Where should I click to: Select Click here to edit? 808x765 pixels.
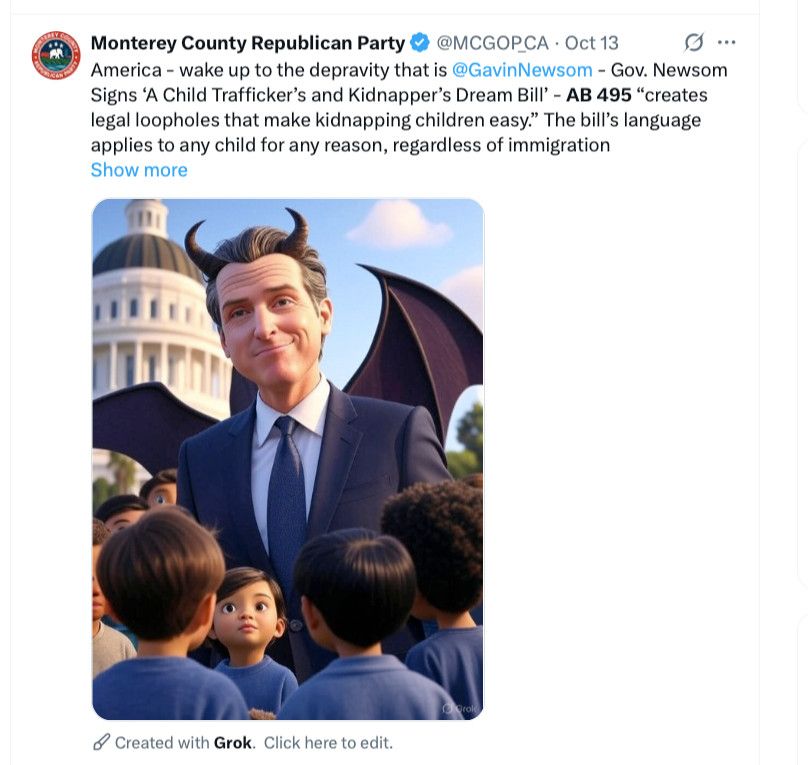pyautogui.click(x=328, y=743)
